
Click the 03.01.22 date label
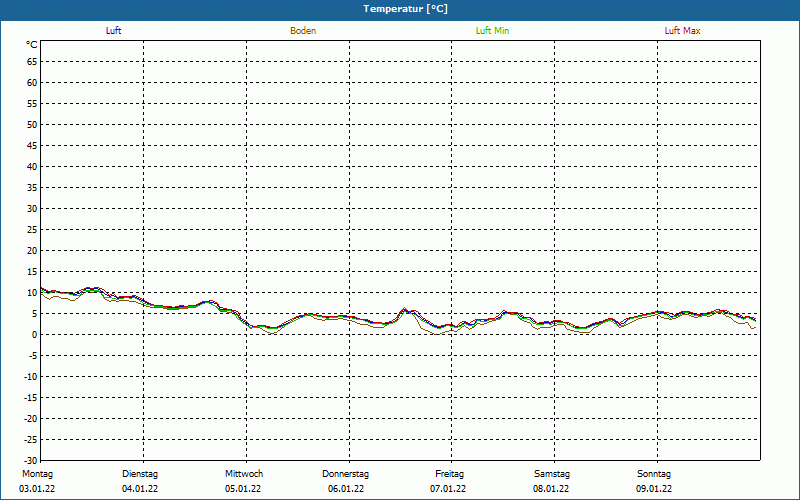point(37,489)
